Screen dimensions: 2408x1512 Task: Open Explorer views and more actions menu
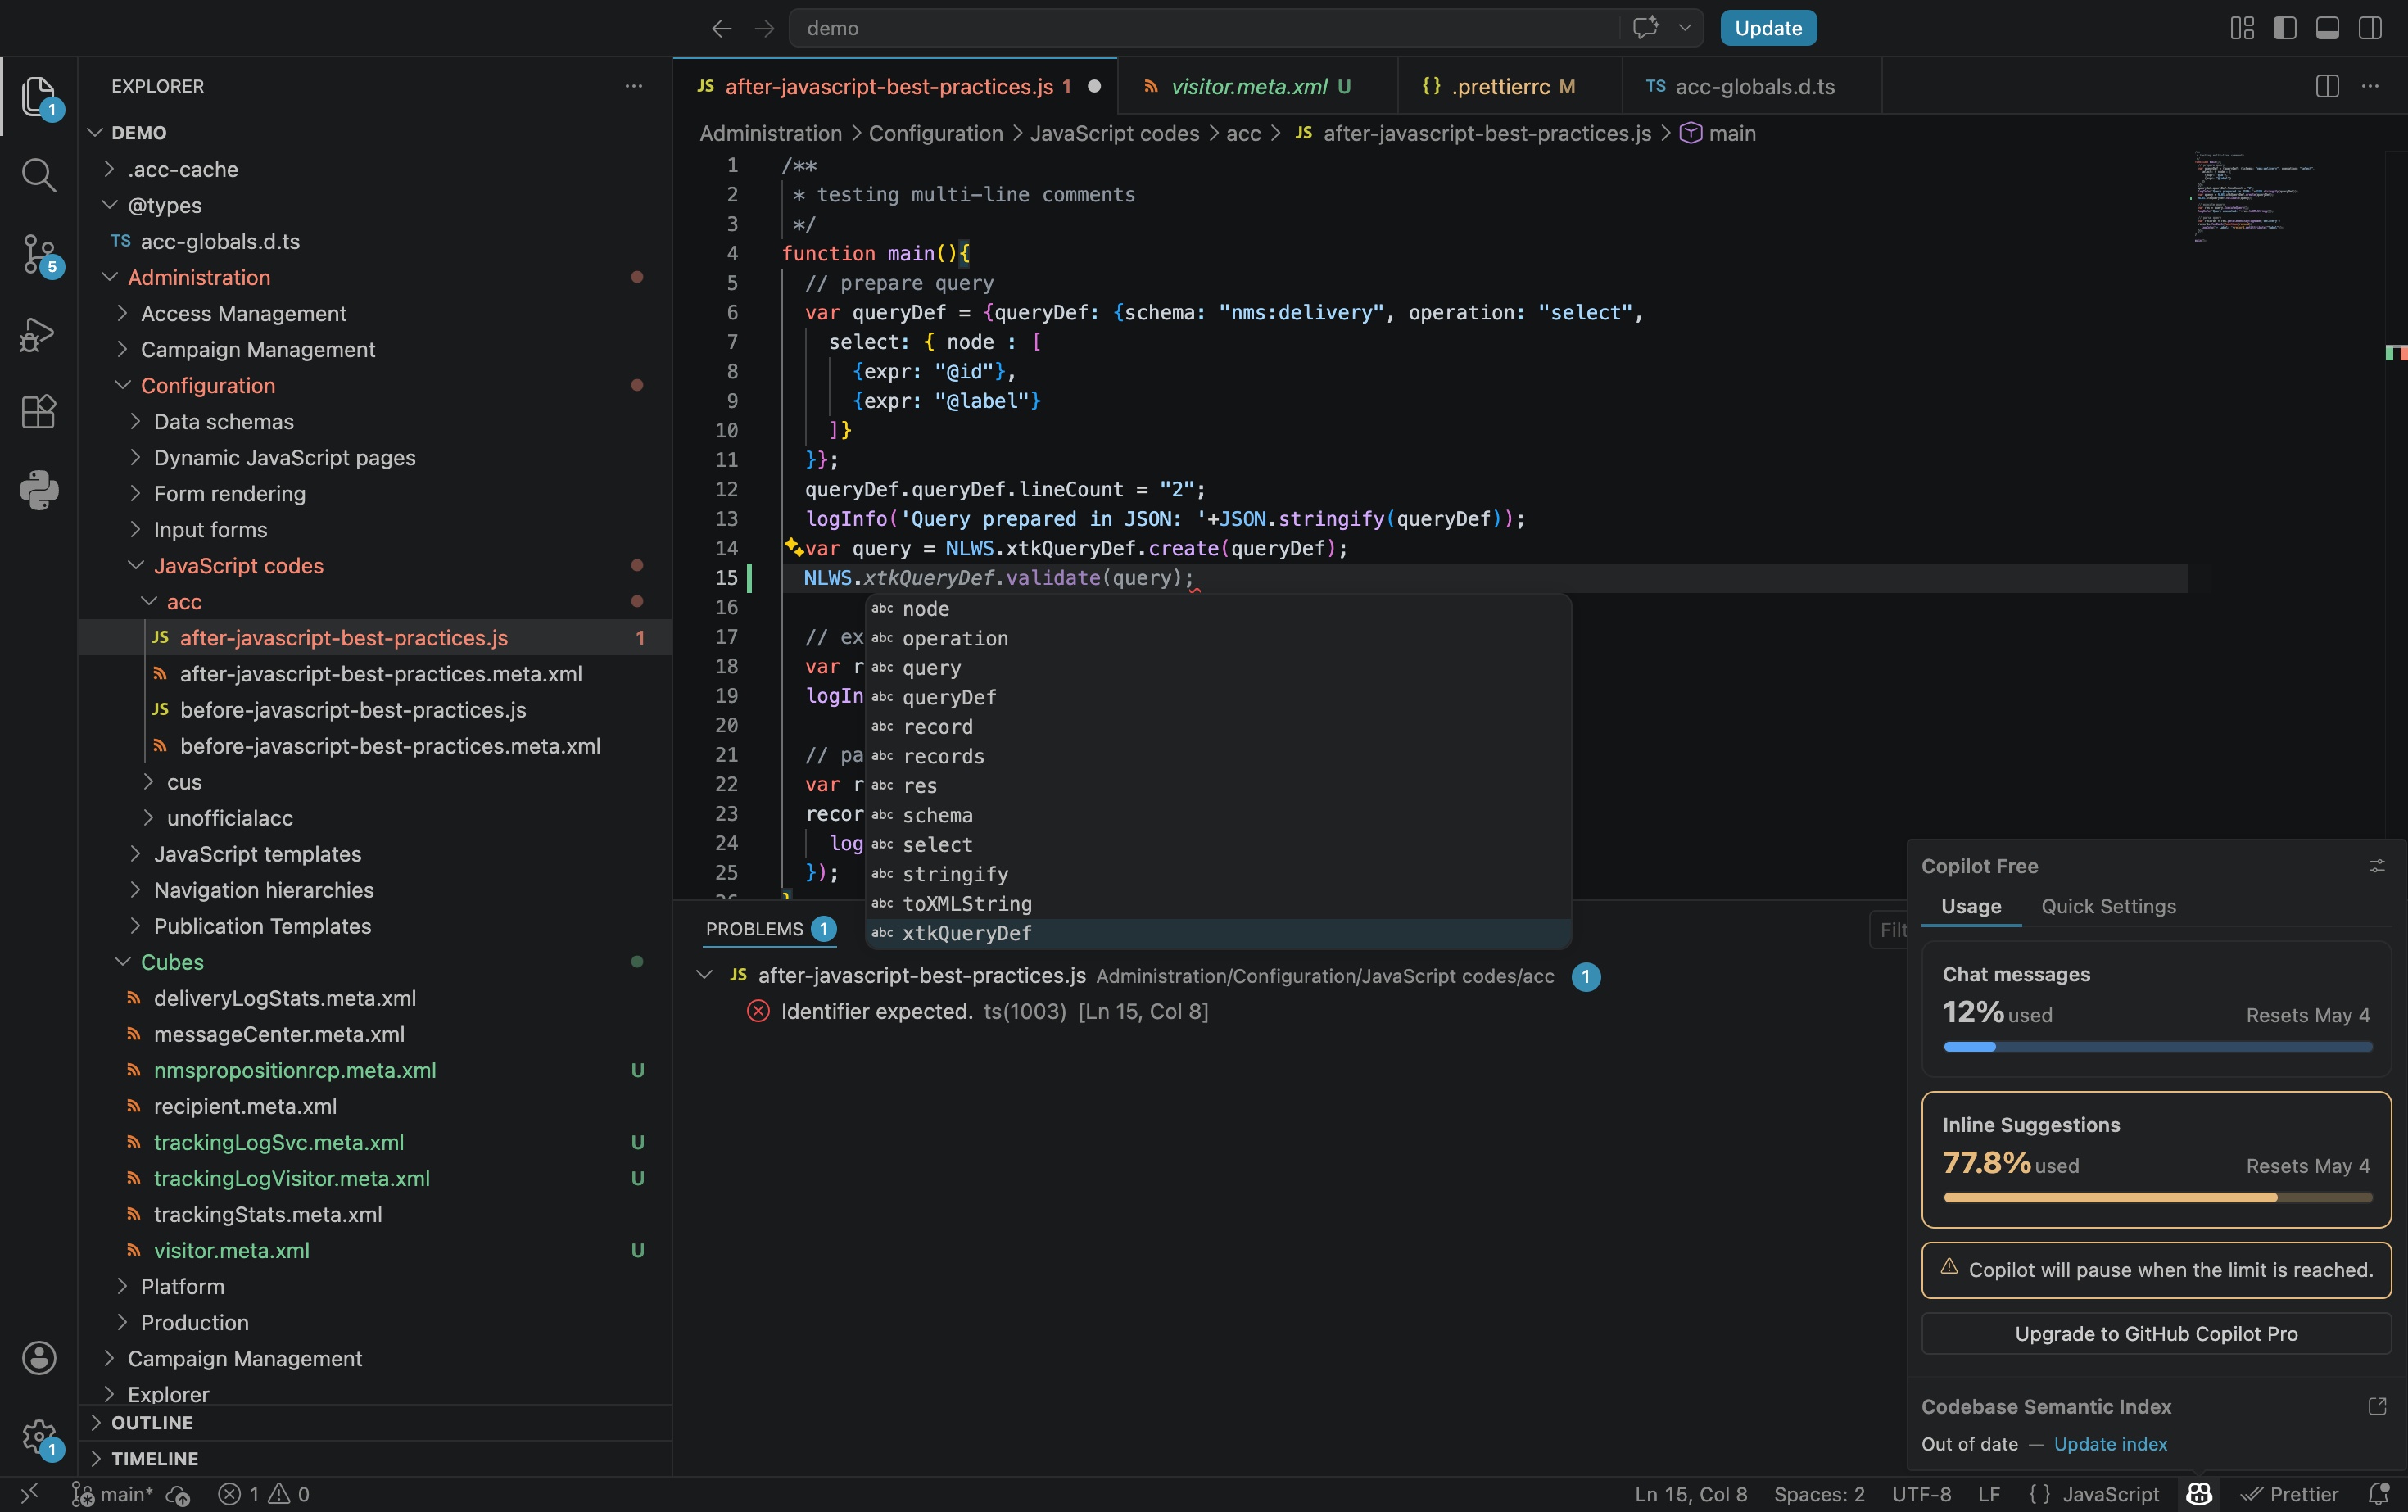tap(633, 86)
